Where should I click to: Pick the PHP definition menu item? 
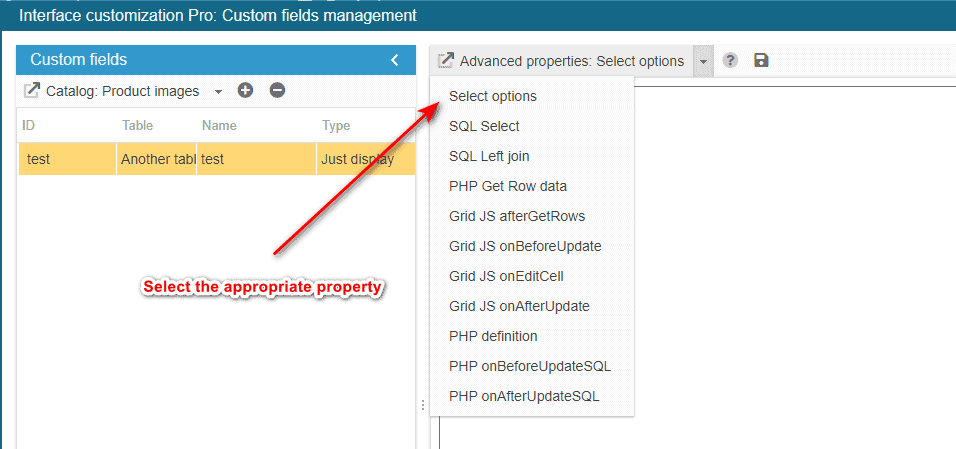(x=493, y=336)
